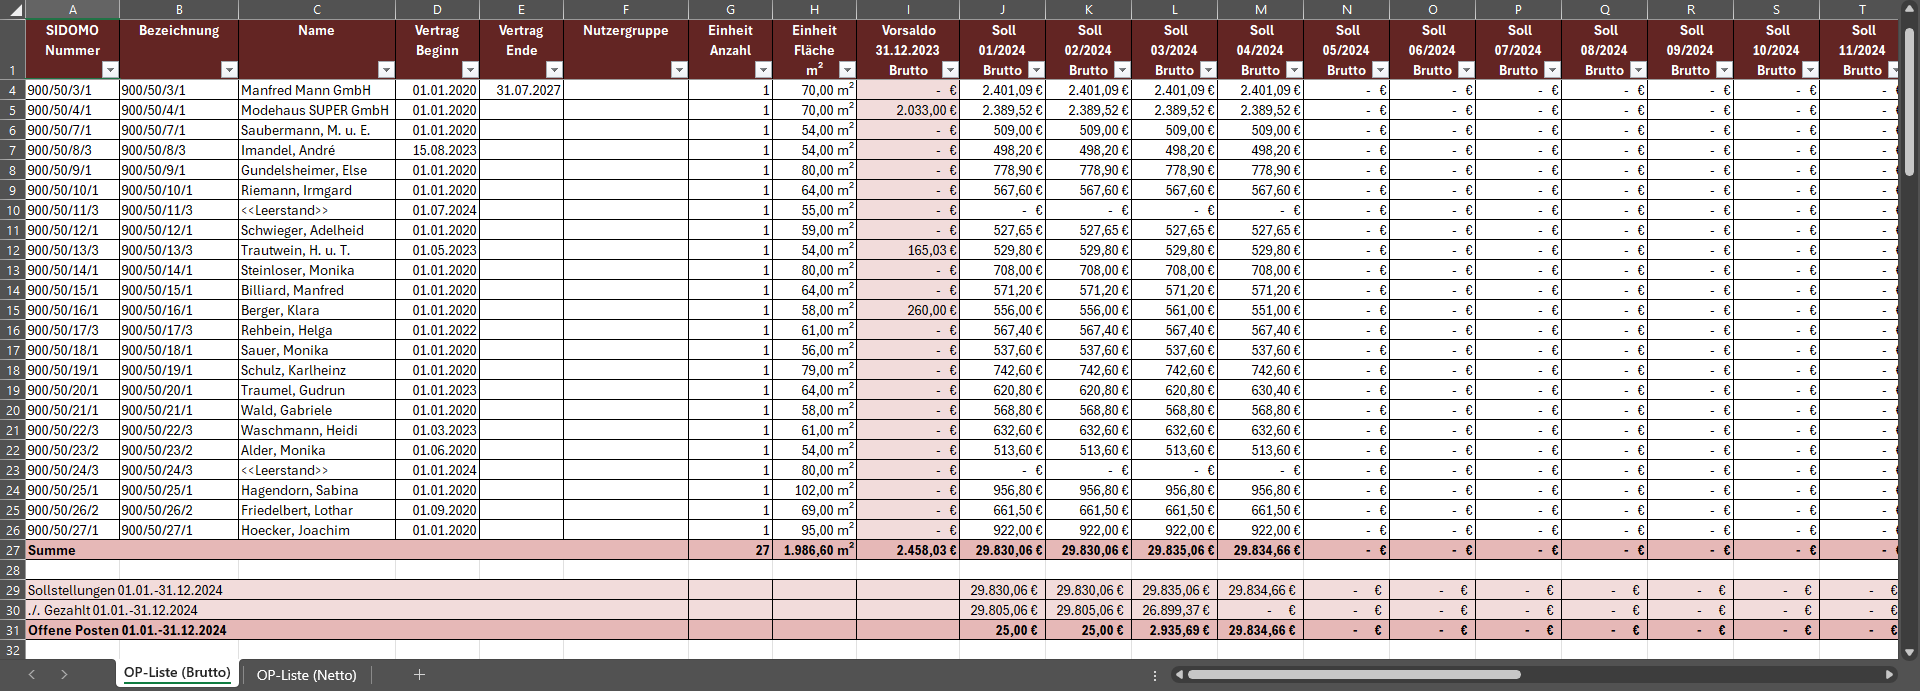Add a new sheet with plus icon
Image resolution: width=1920 pixels, height=691 pixels.
419,675
